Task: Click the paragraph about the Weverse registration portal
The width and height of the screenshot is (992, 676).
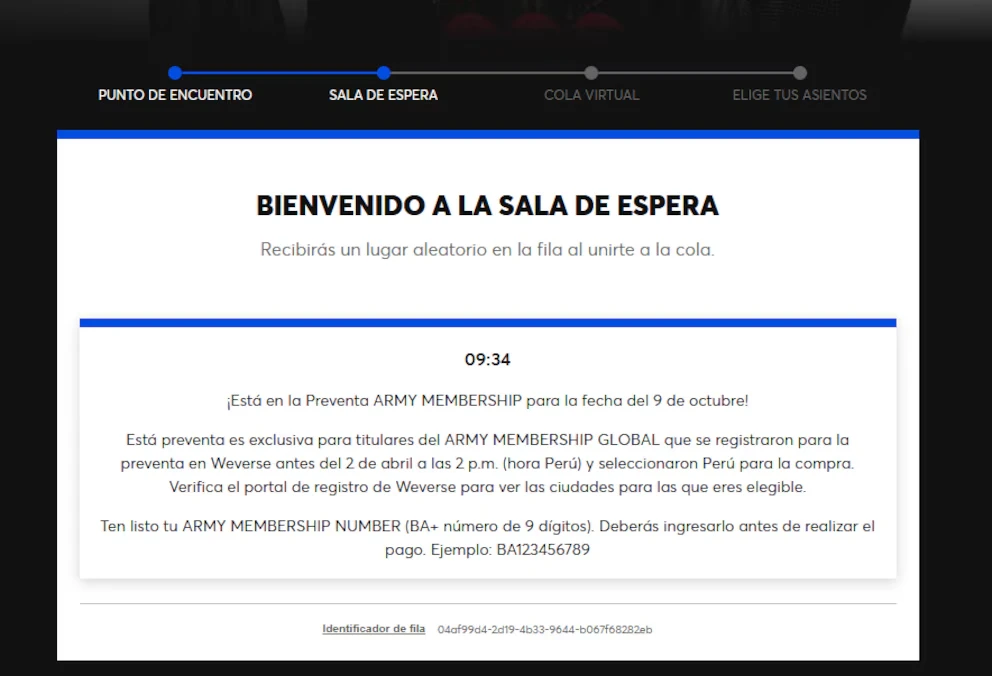Action: tap(487, 464)
